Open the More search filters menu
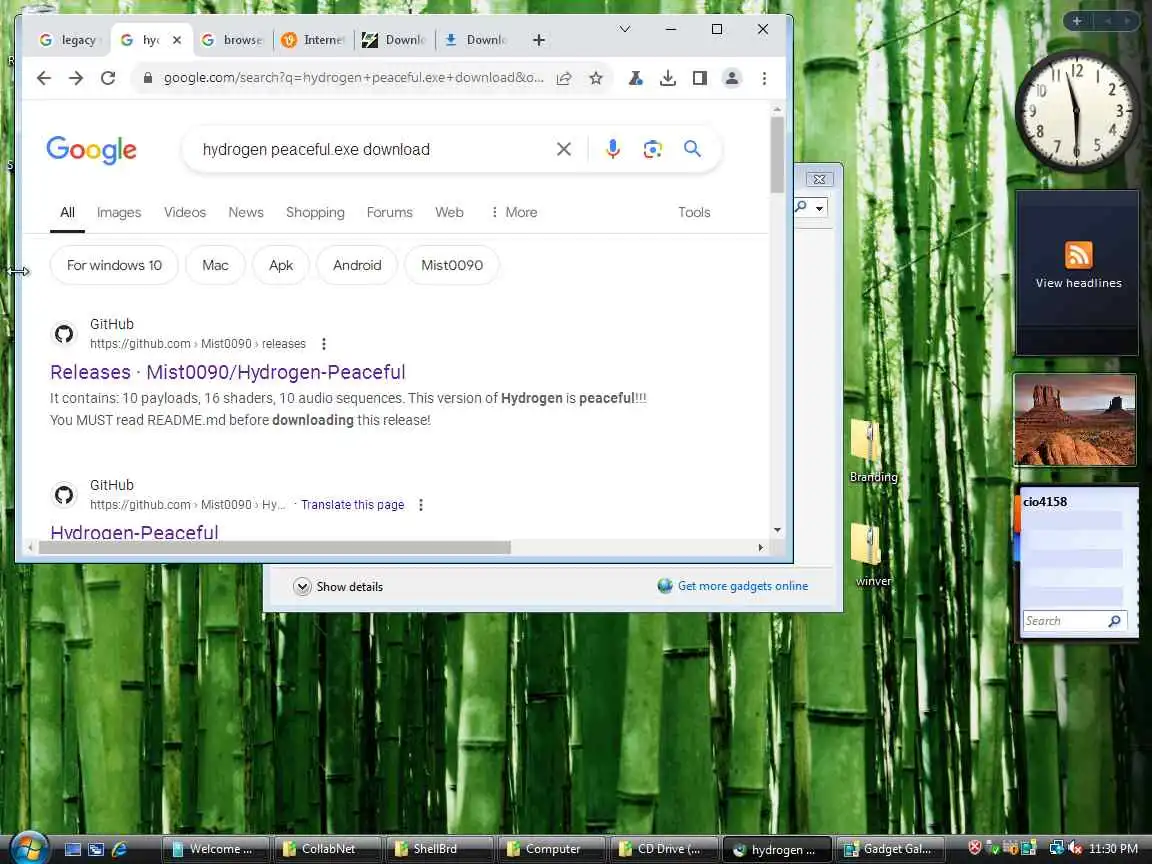The width and height of the screenshot is (1152, 864). click(x=514, y=212)
